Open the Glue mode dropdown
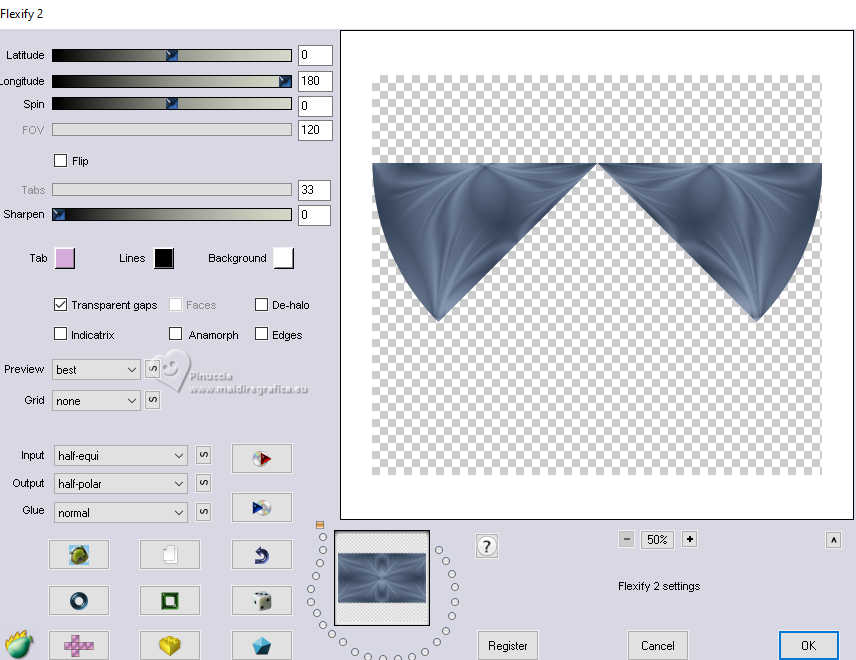The image size is (856, 660). (x=121, y=513)
